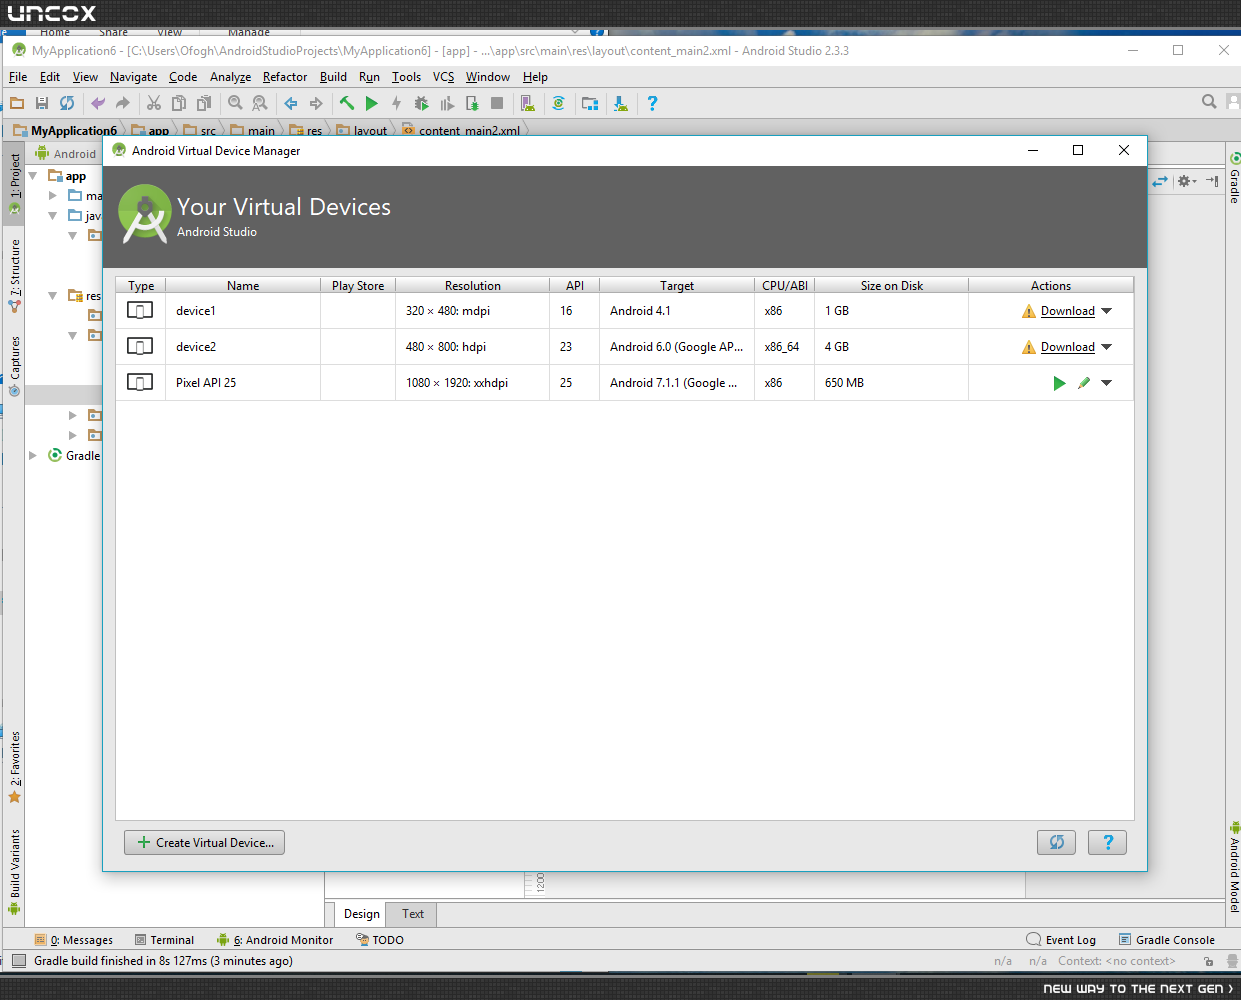This screenshot has width=1241, height=1000.
Task: Expand the Gradle Scripts tree node
Action: click(33, 455)
